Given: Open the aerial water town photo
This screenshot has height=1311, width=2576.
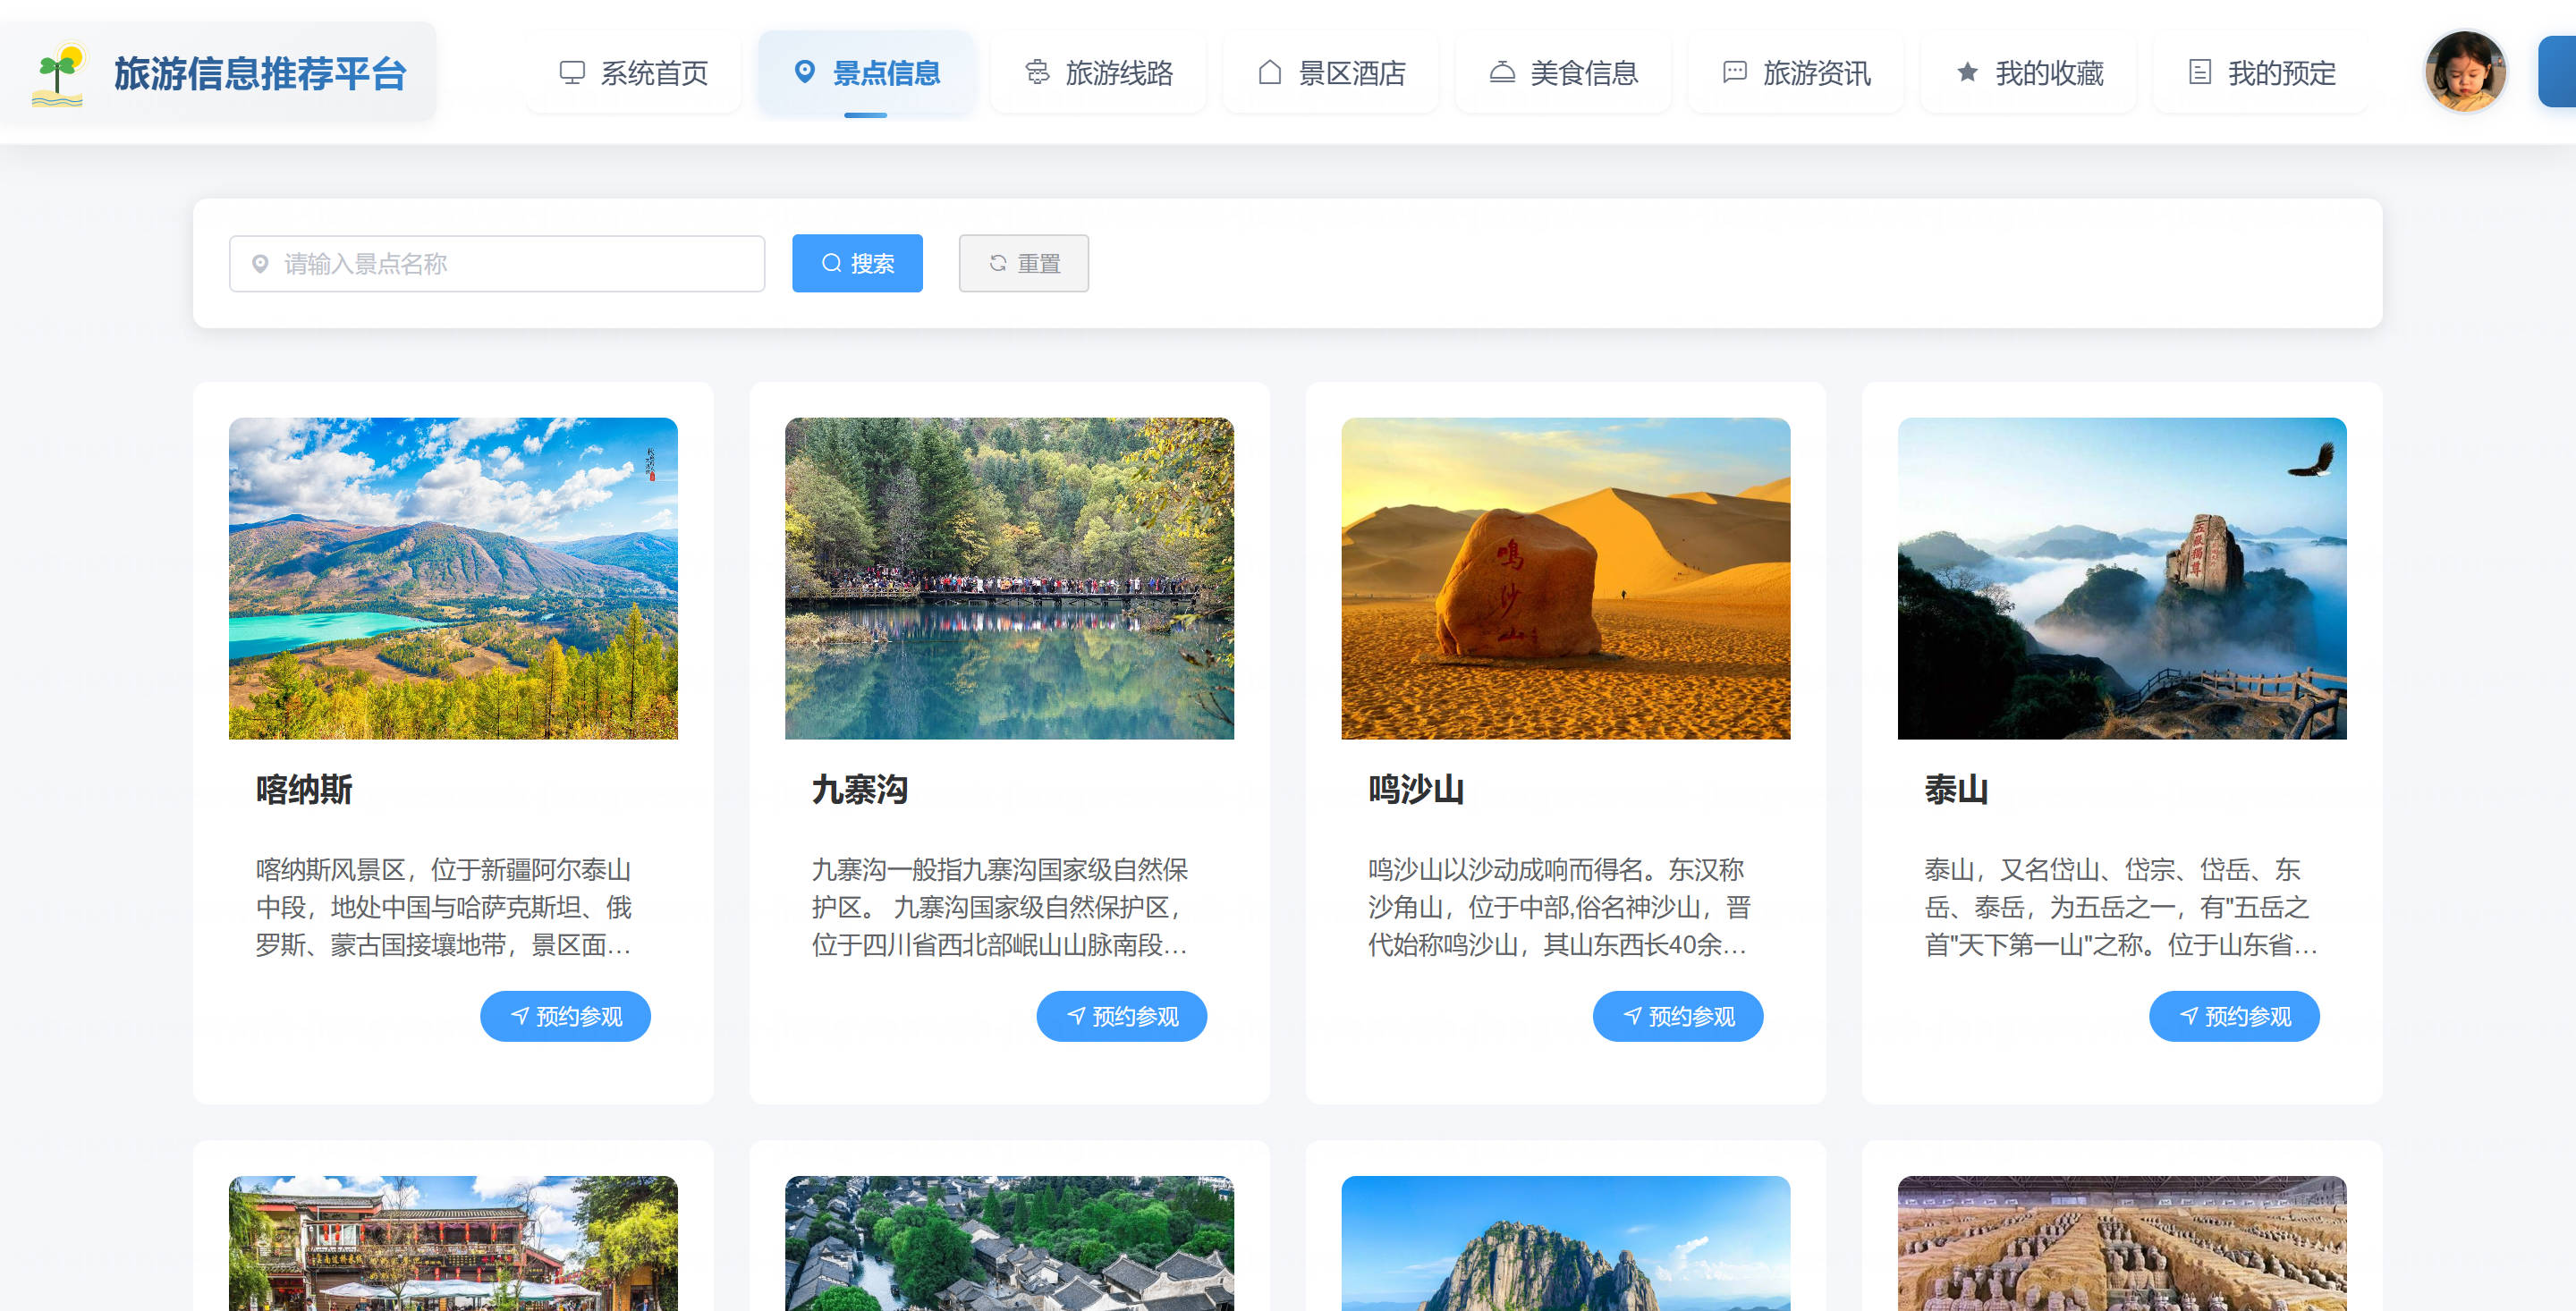Looking at the screenshot, I should point(1009,1243).
